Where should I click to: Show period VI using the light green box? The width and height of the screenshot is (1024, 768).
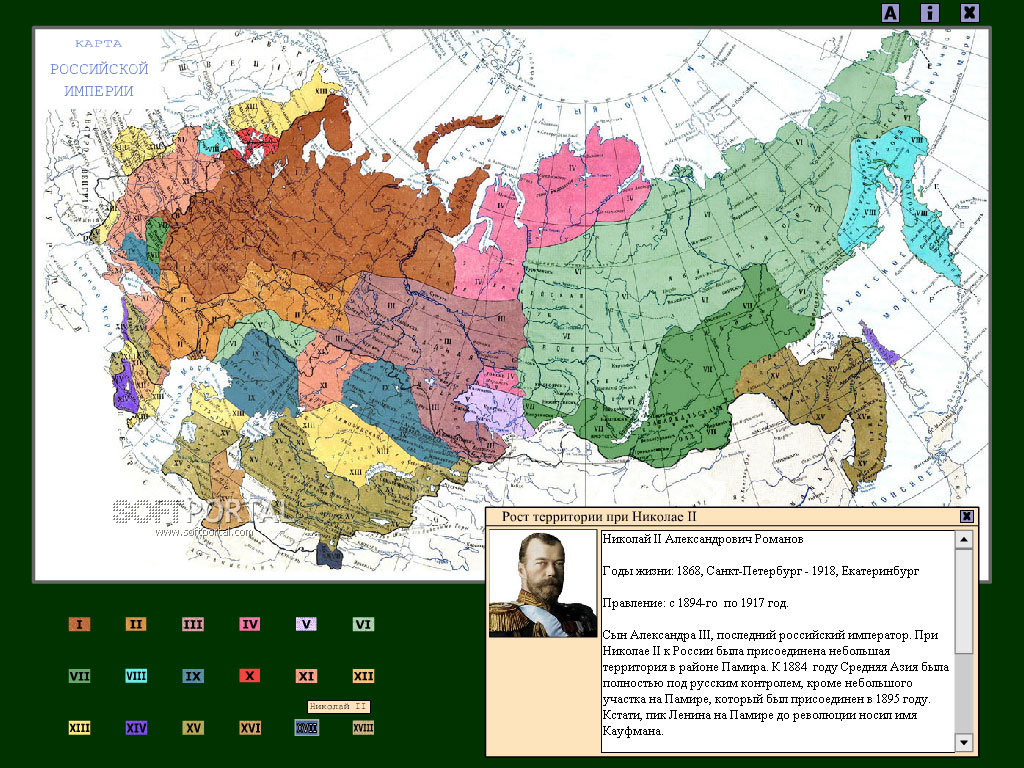tap(364, 624)
